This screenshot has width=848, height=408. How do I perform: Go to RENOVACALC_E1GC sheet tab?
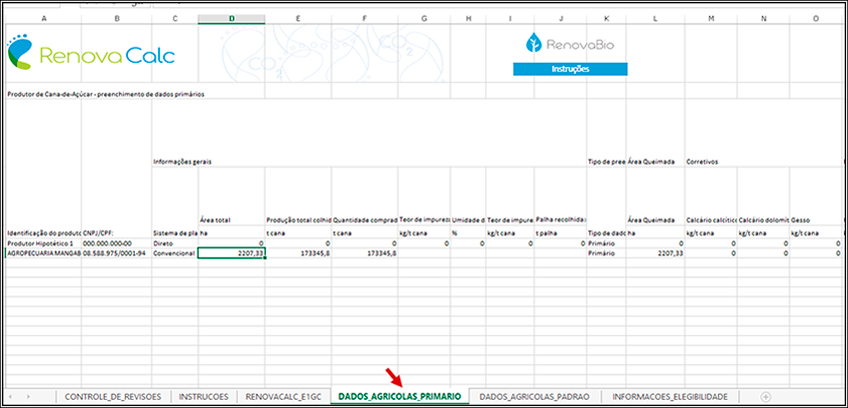[283, 396]
